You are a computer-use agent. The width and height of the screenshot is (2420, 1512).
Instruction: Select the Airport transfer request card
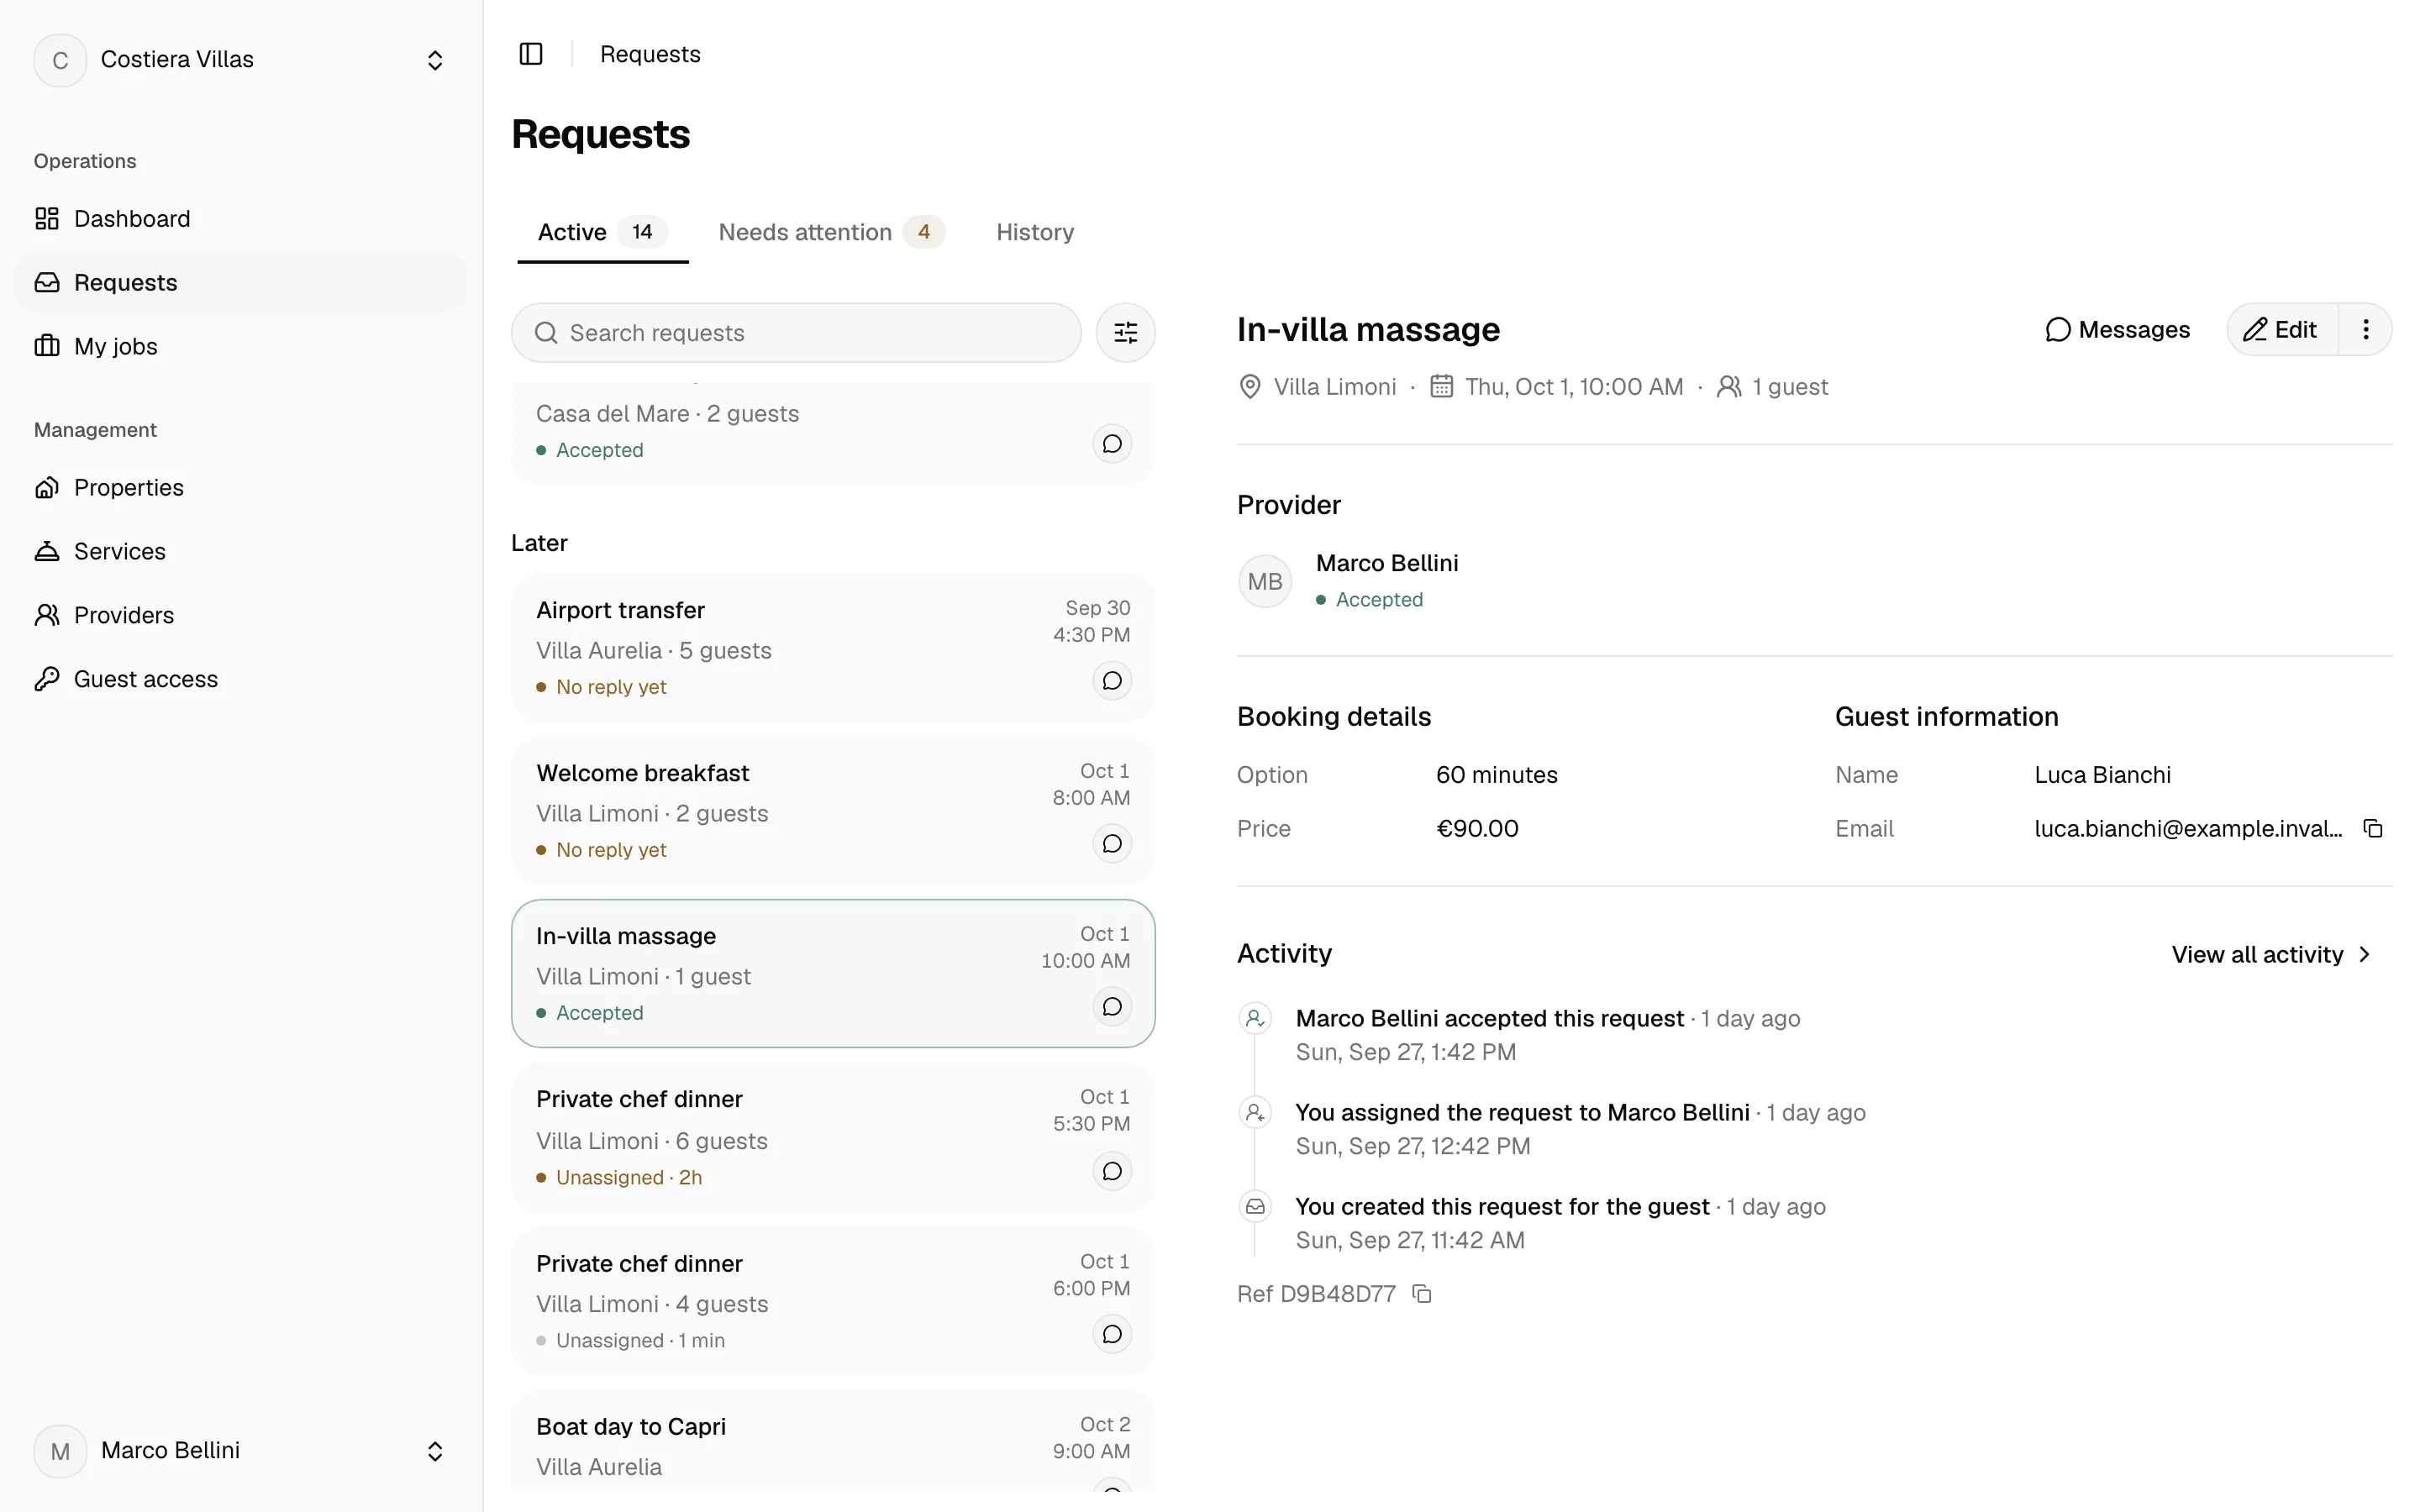tap(833, 647)
